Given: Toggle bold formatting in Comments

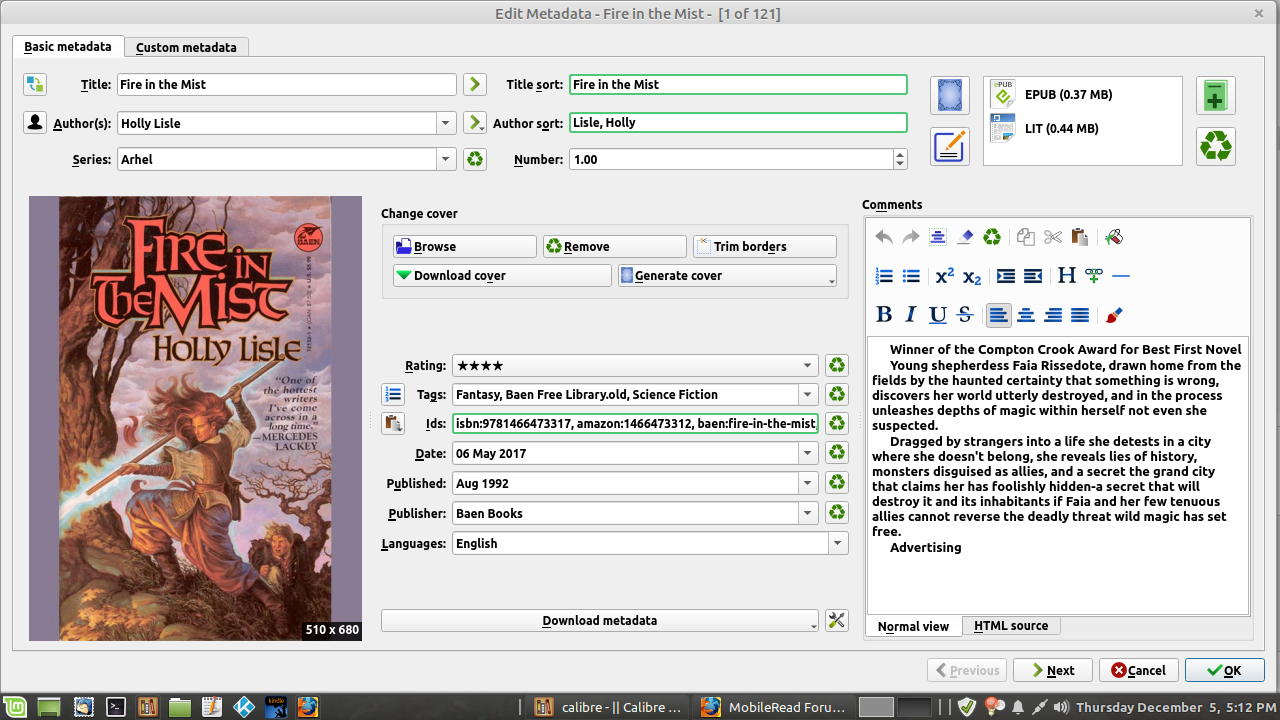Looking at the screenshot, I should (x=884, y=315).
